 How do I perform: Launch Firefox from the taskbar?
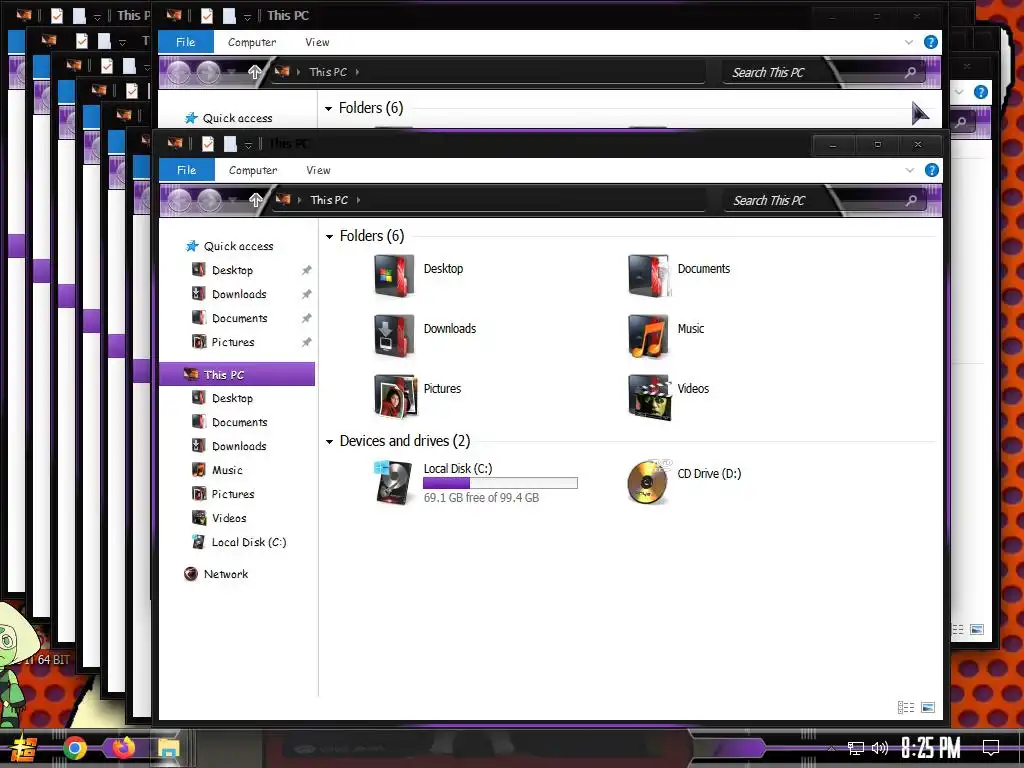pos(123,748)
